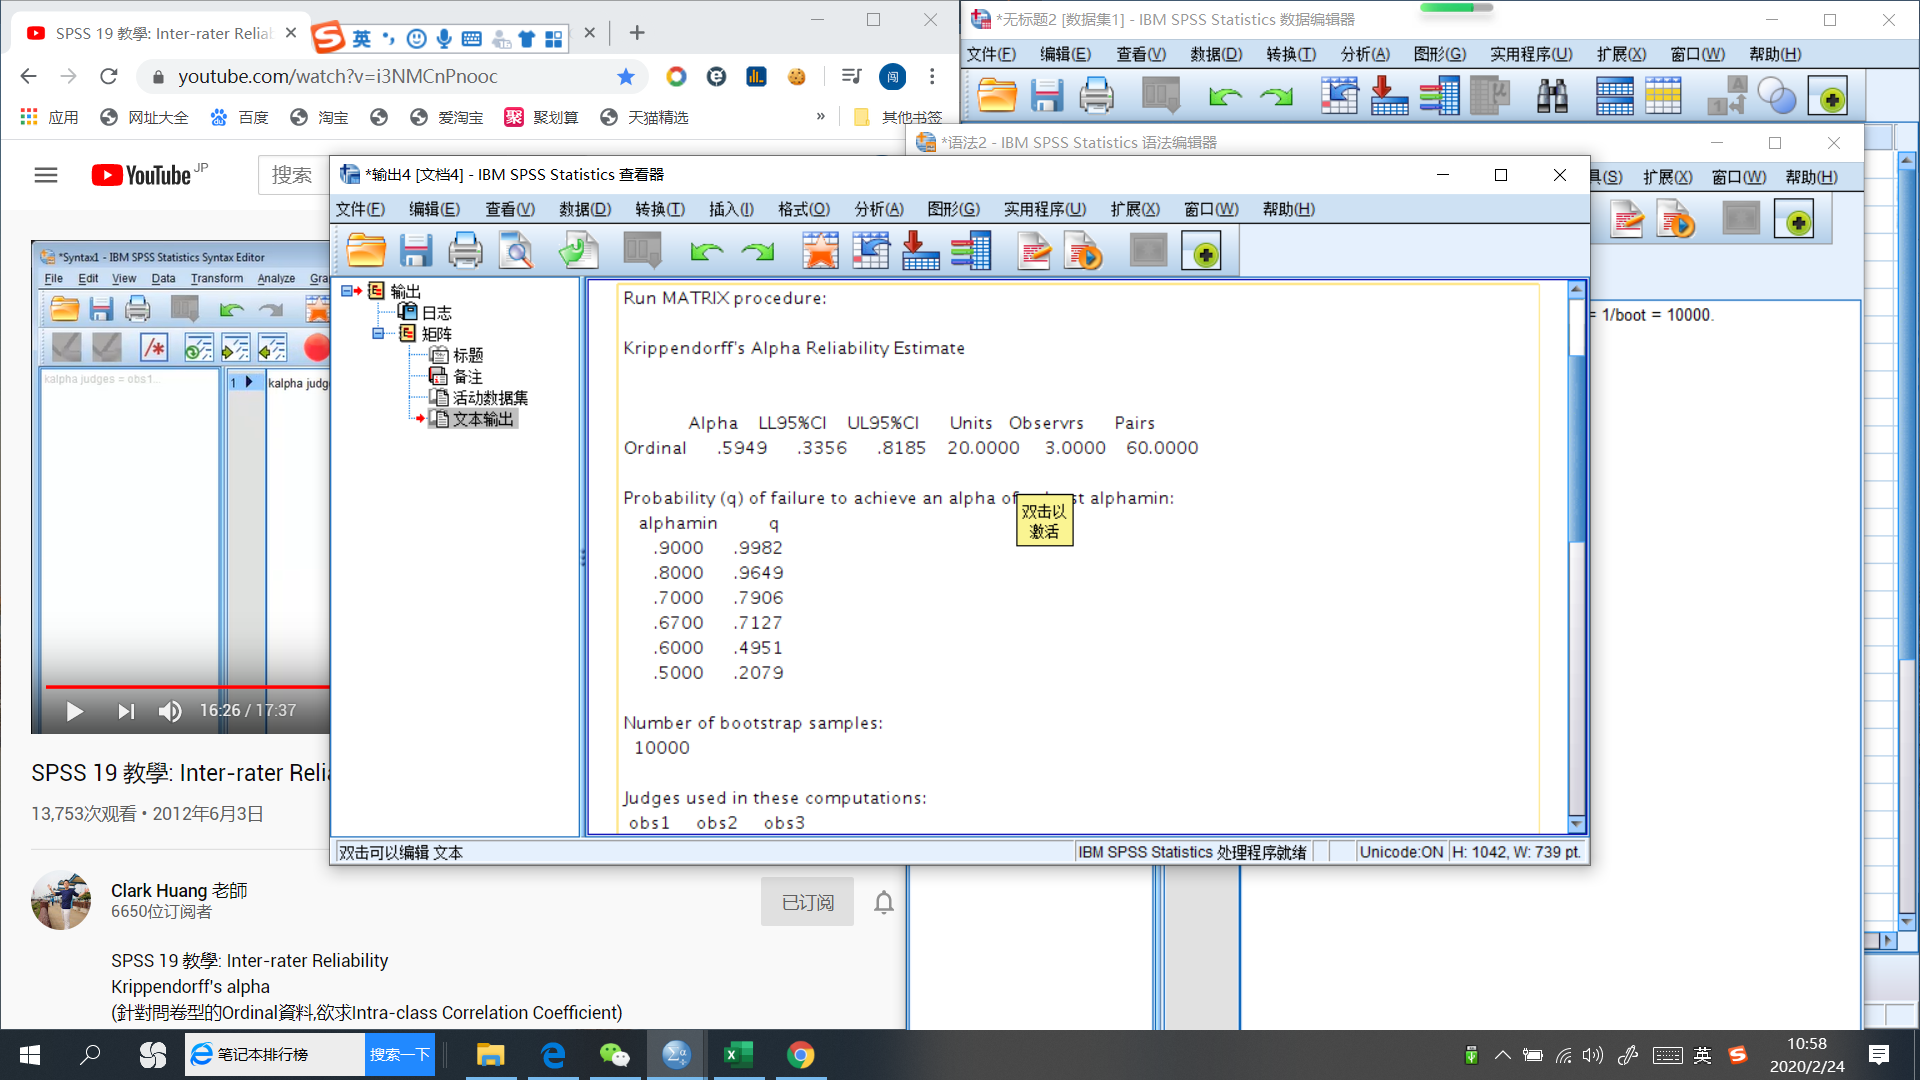Click the red YouTube progress bar
The width and height of the screenshot is (1920, 1080).
coord(180,687)
